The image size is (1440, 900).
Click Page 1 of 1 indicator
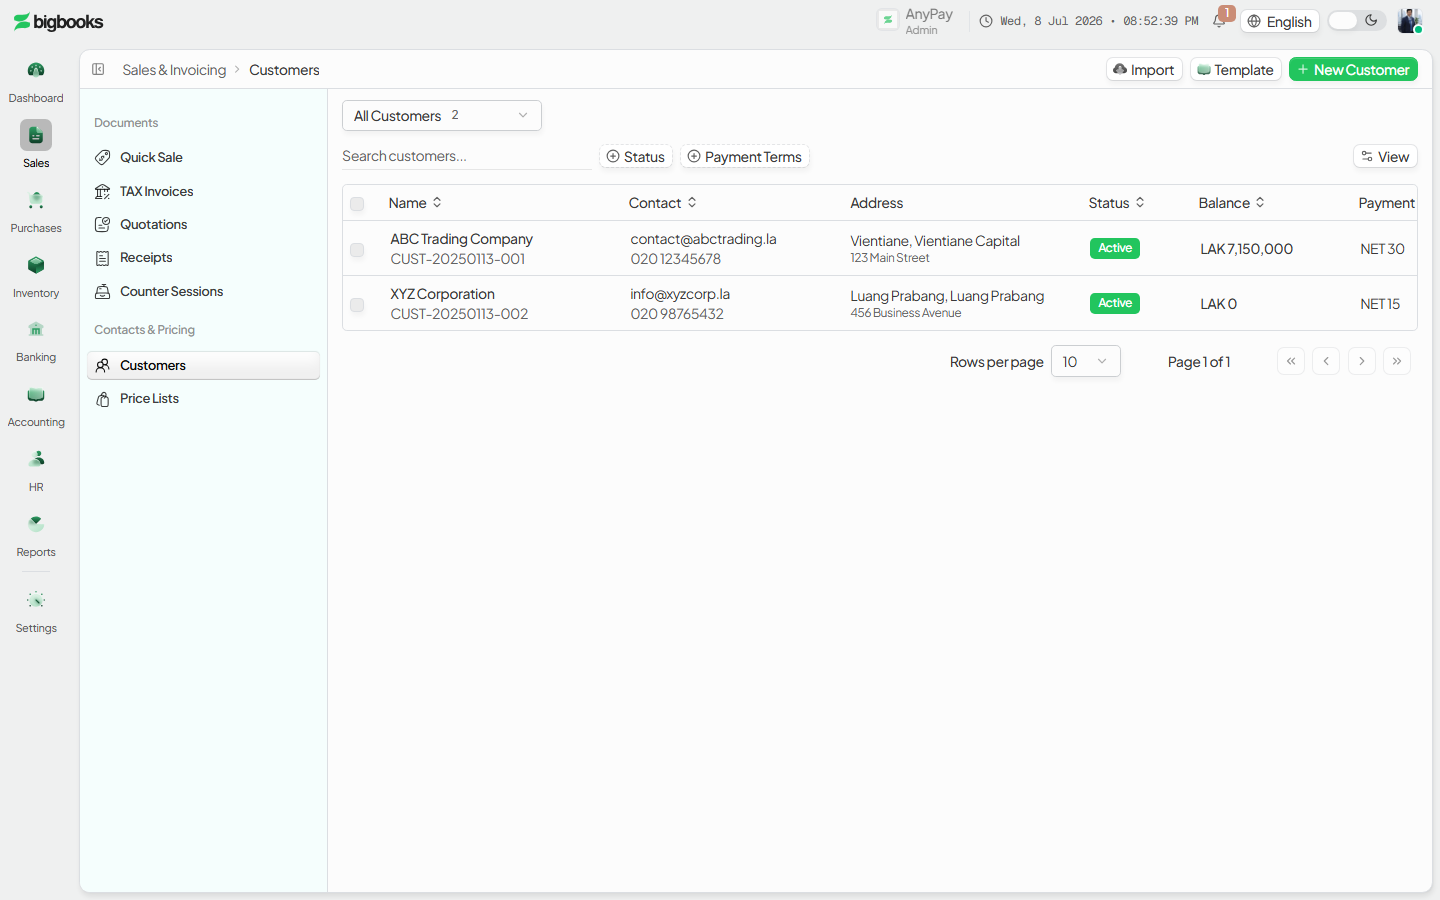1199,362
